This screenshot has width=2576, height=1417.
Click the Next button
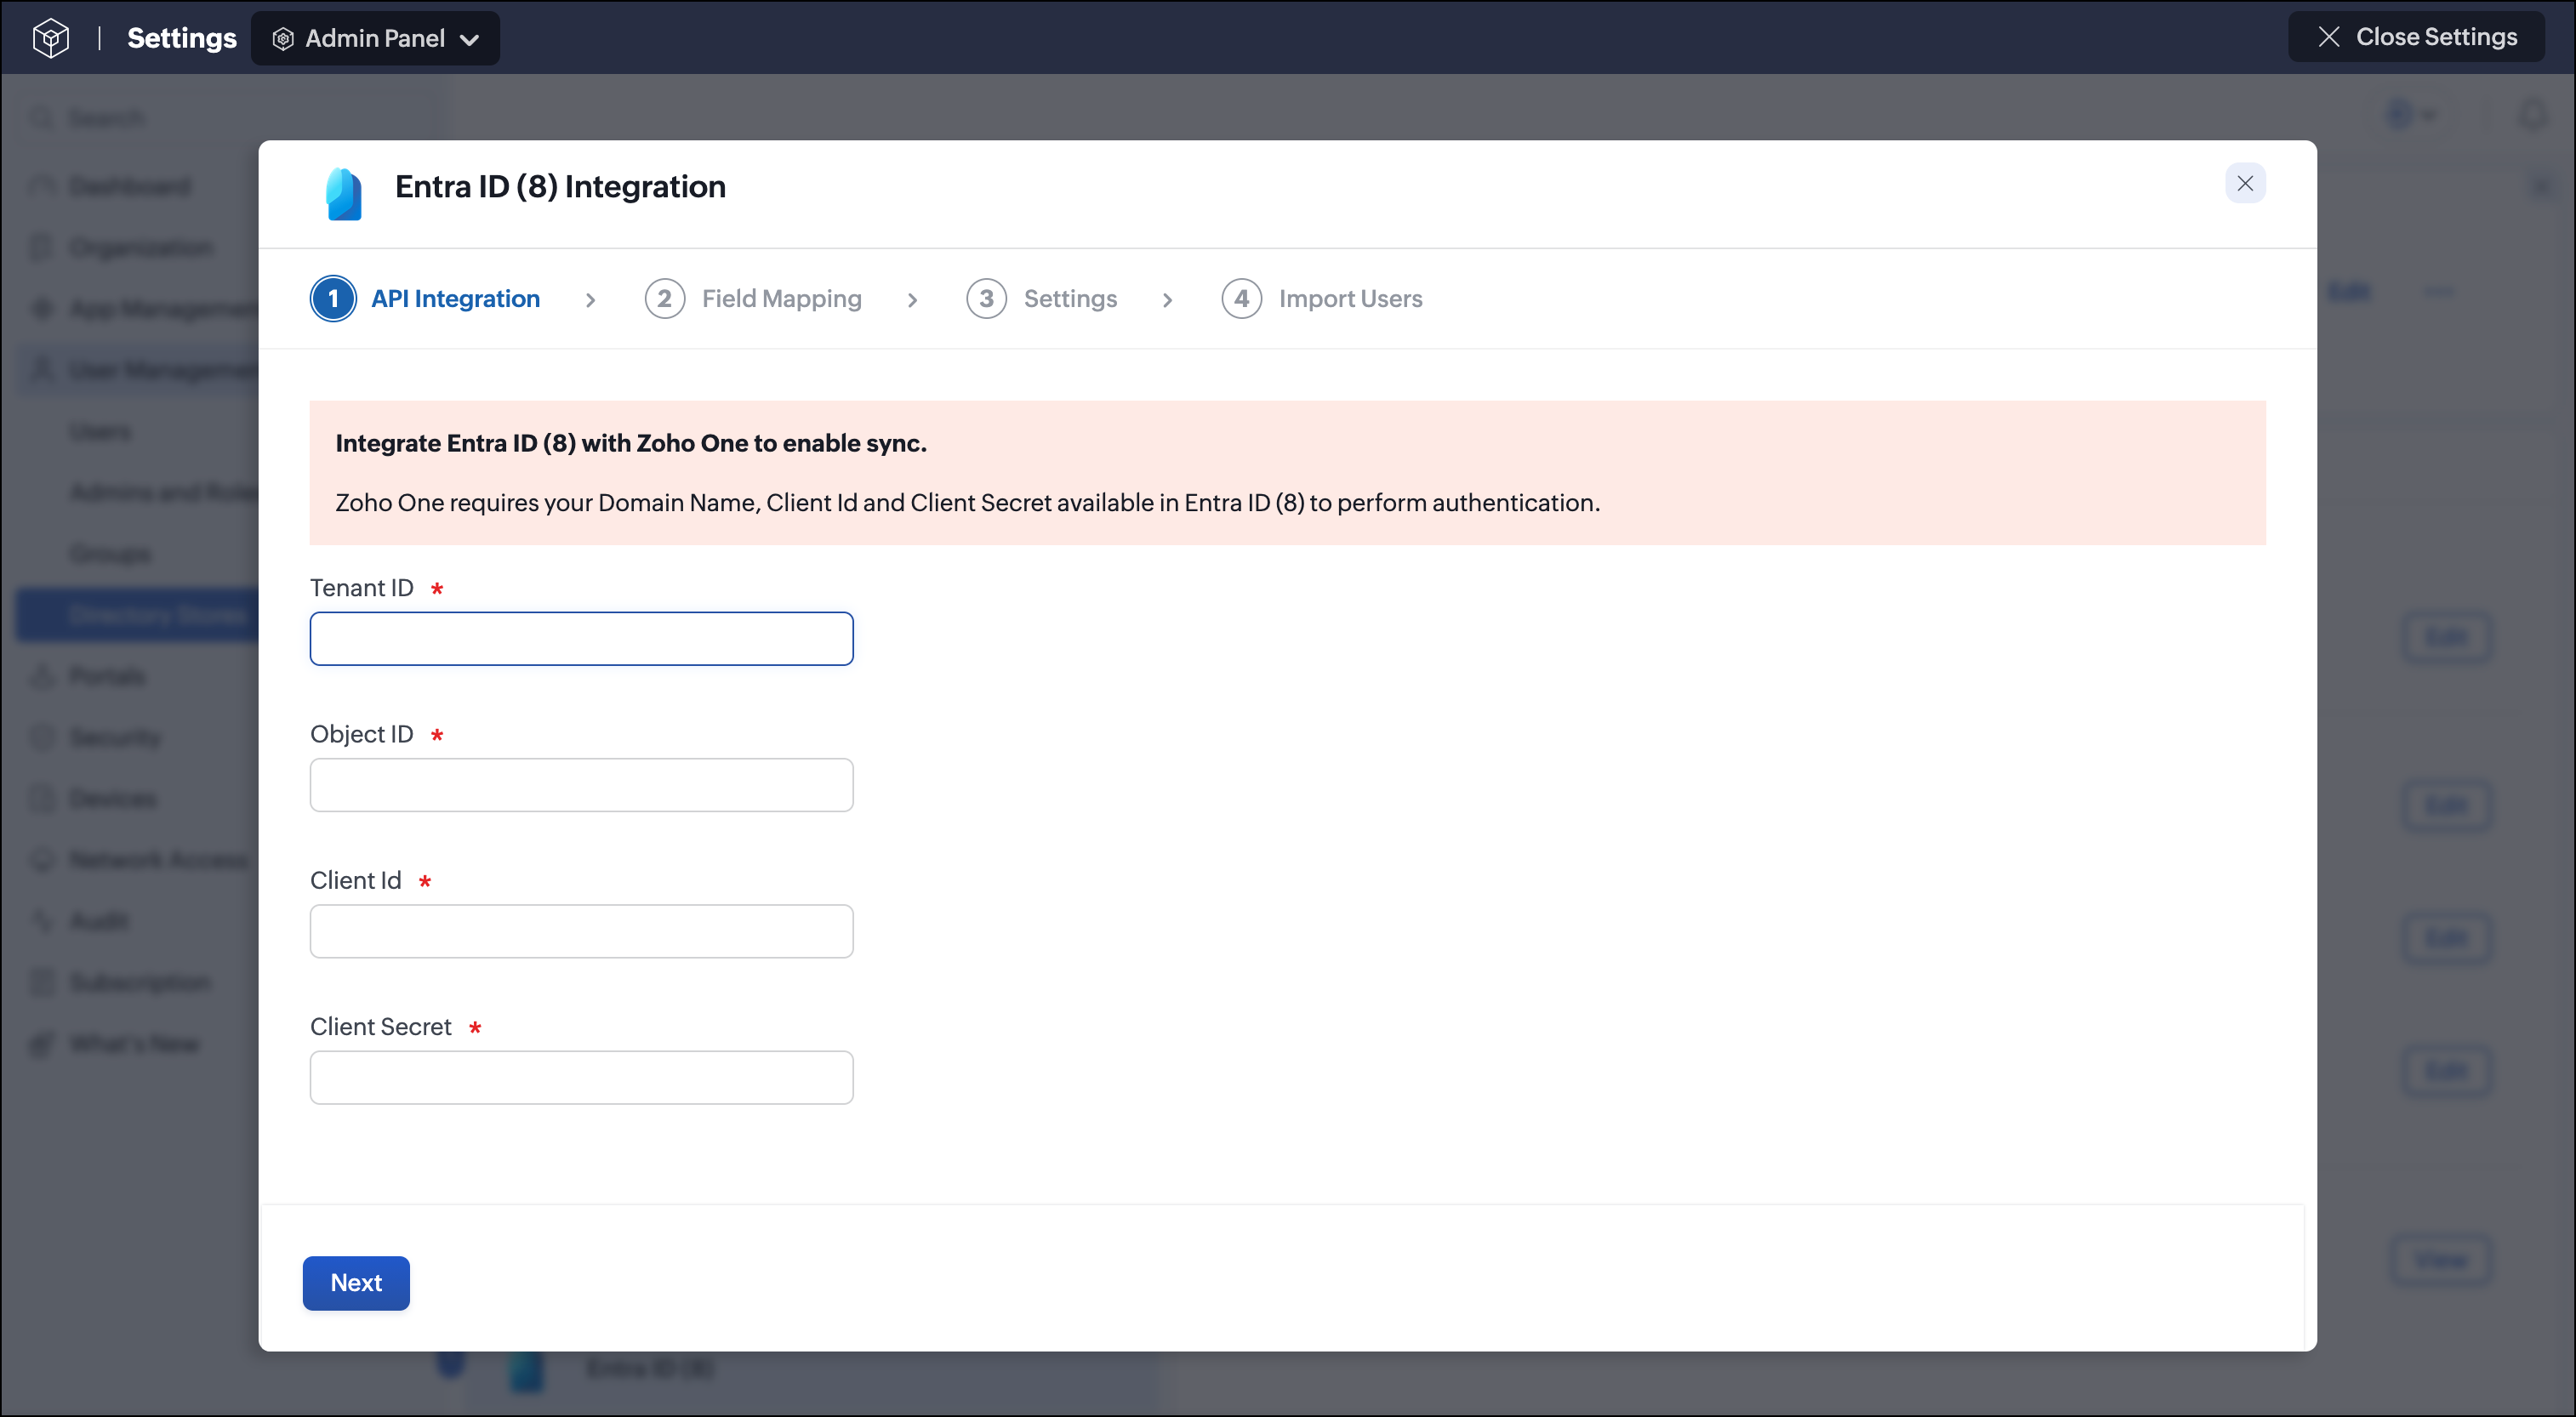pos(356,1283)
